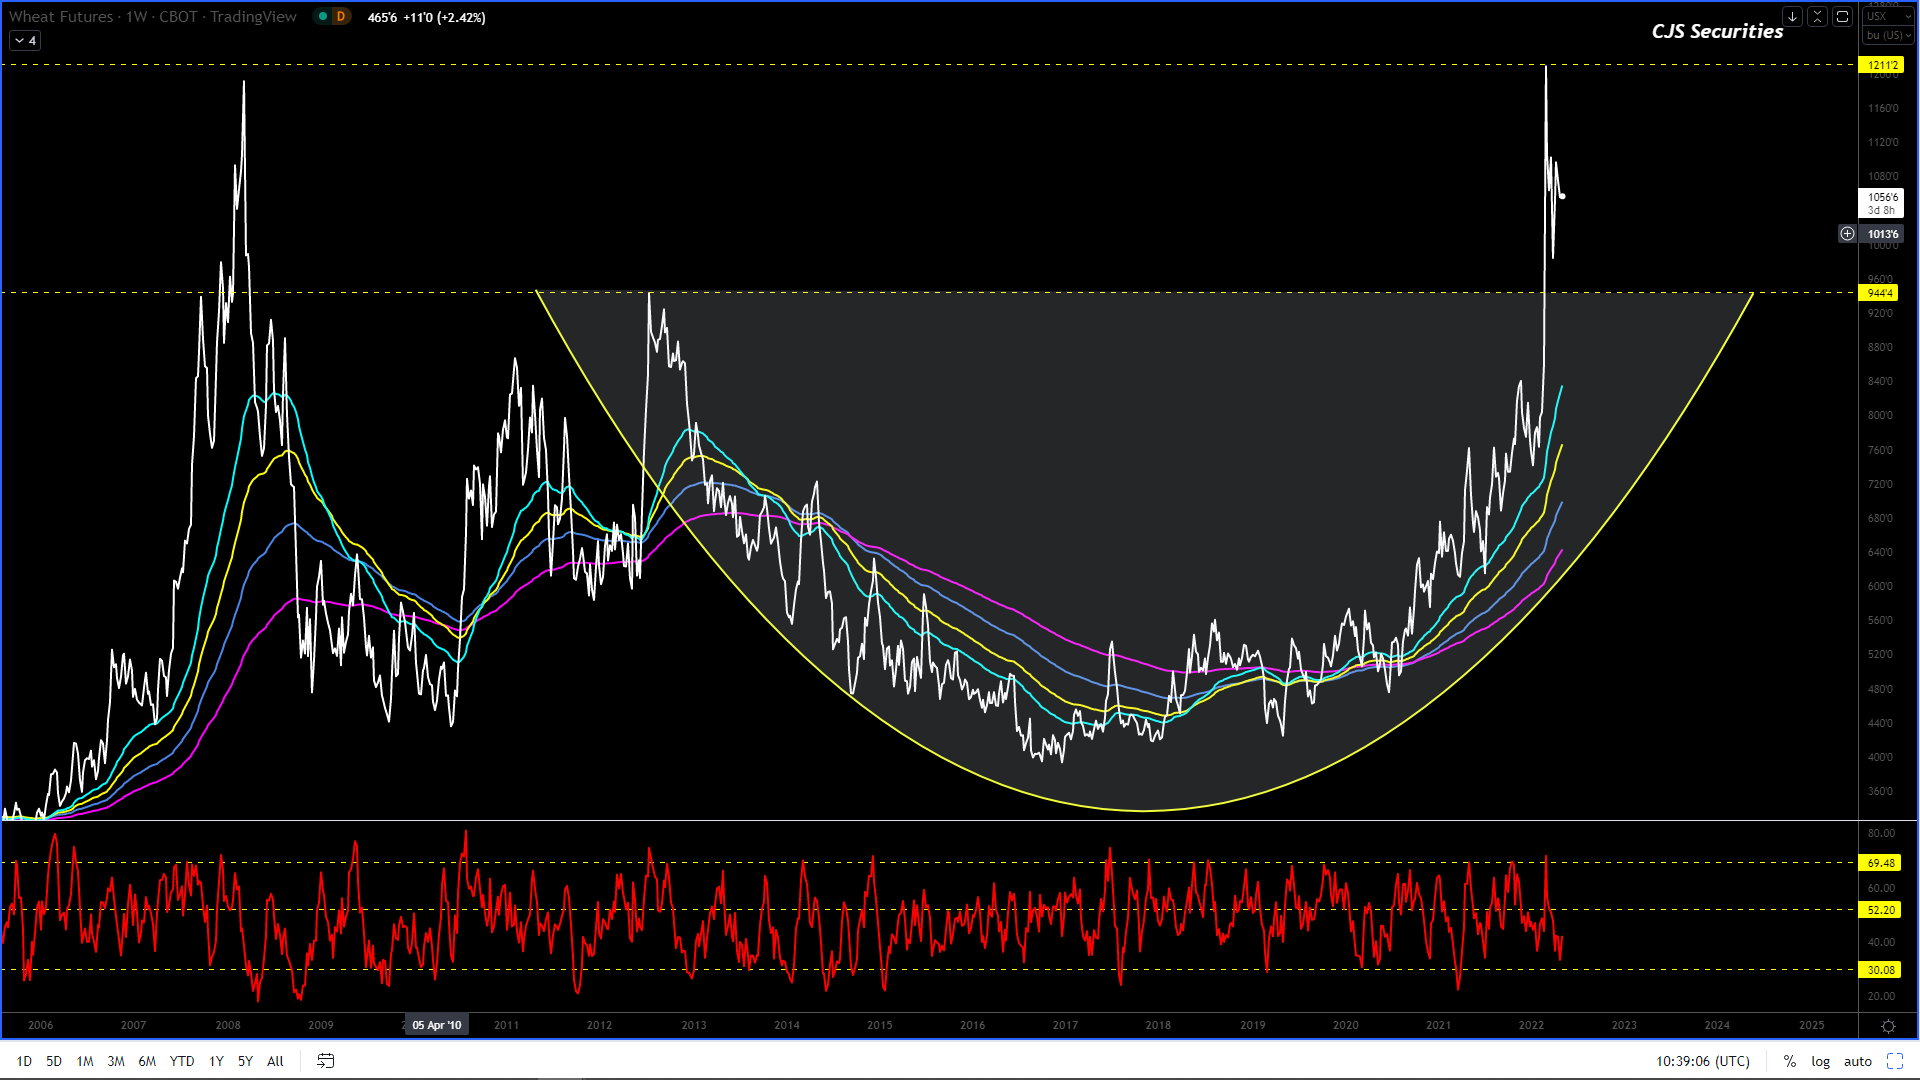The width and height of the screenshot is (1920, 1080).
Task: Select the YTD time range
Action: click(182, 1061)
